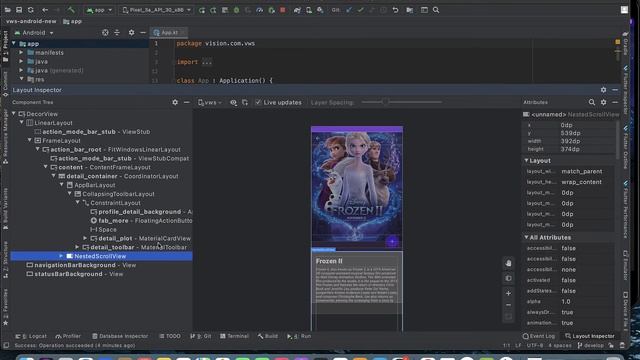Click the Git commit checkmark
Viewport: 640px width, 360px height.
coord(360,10)
